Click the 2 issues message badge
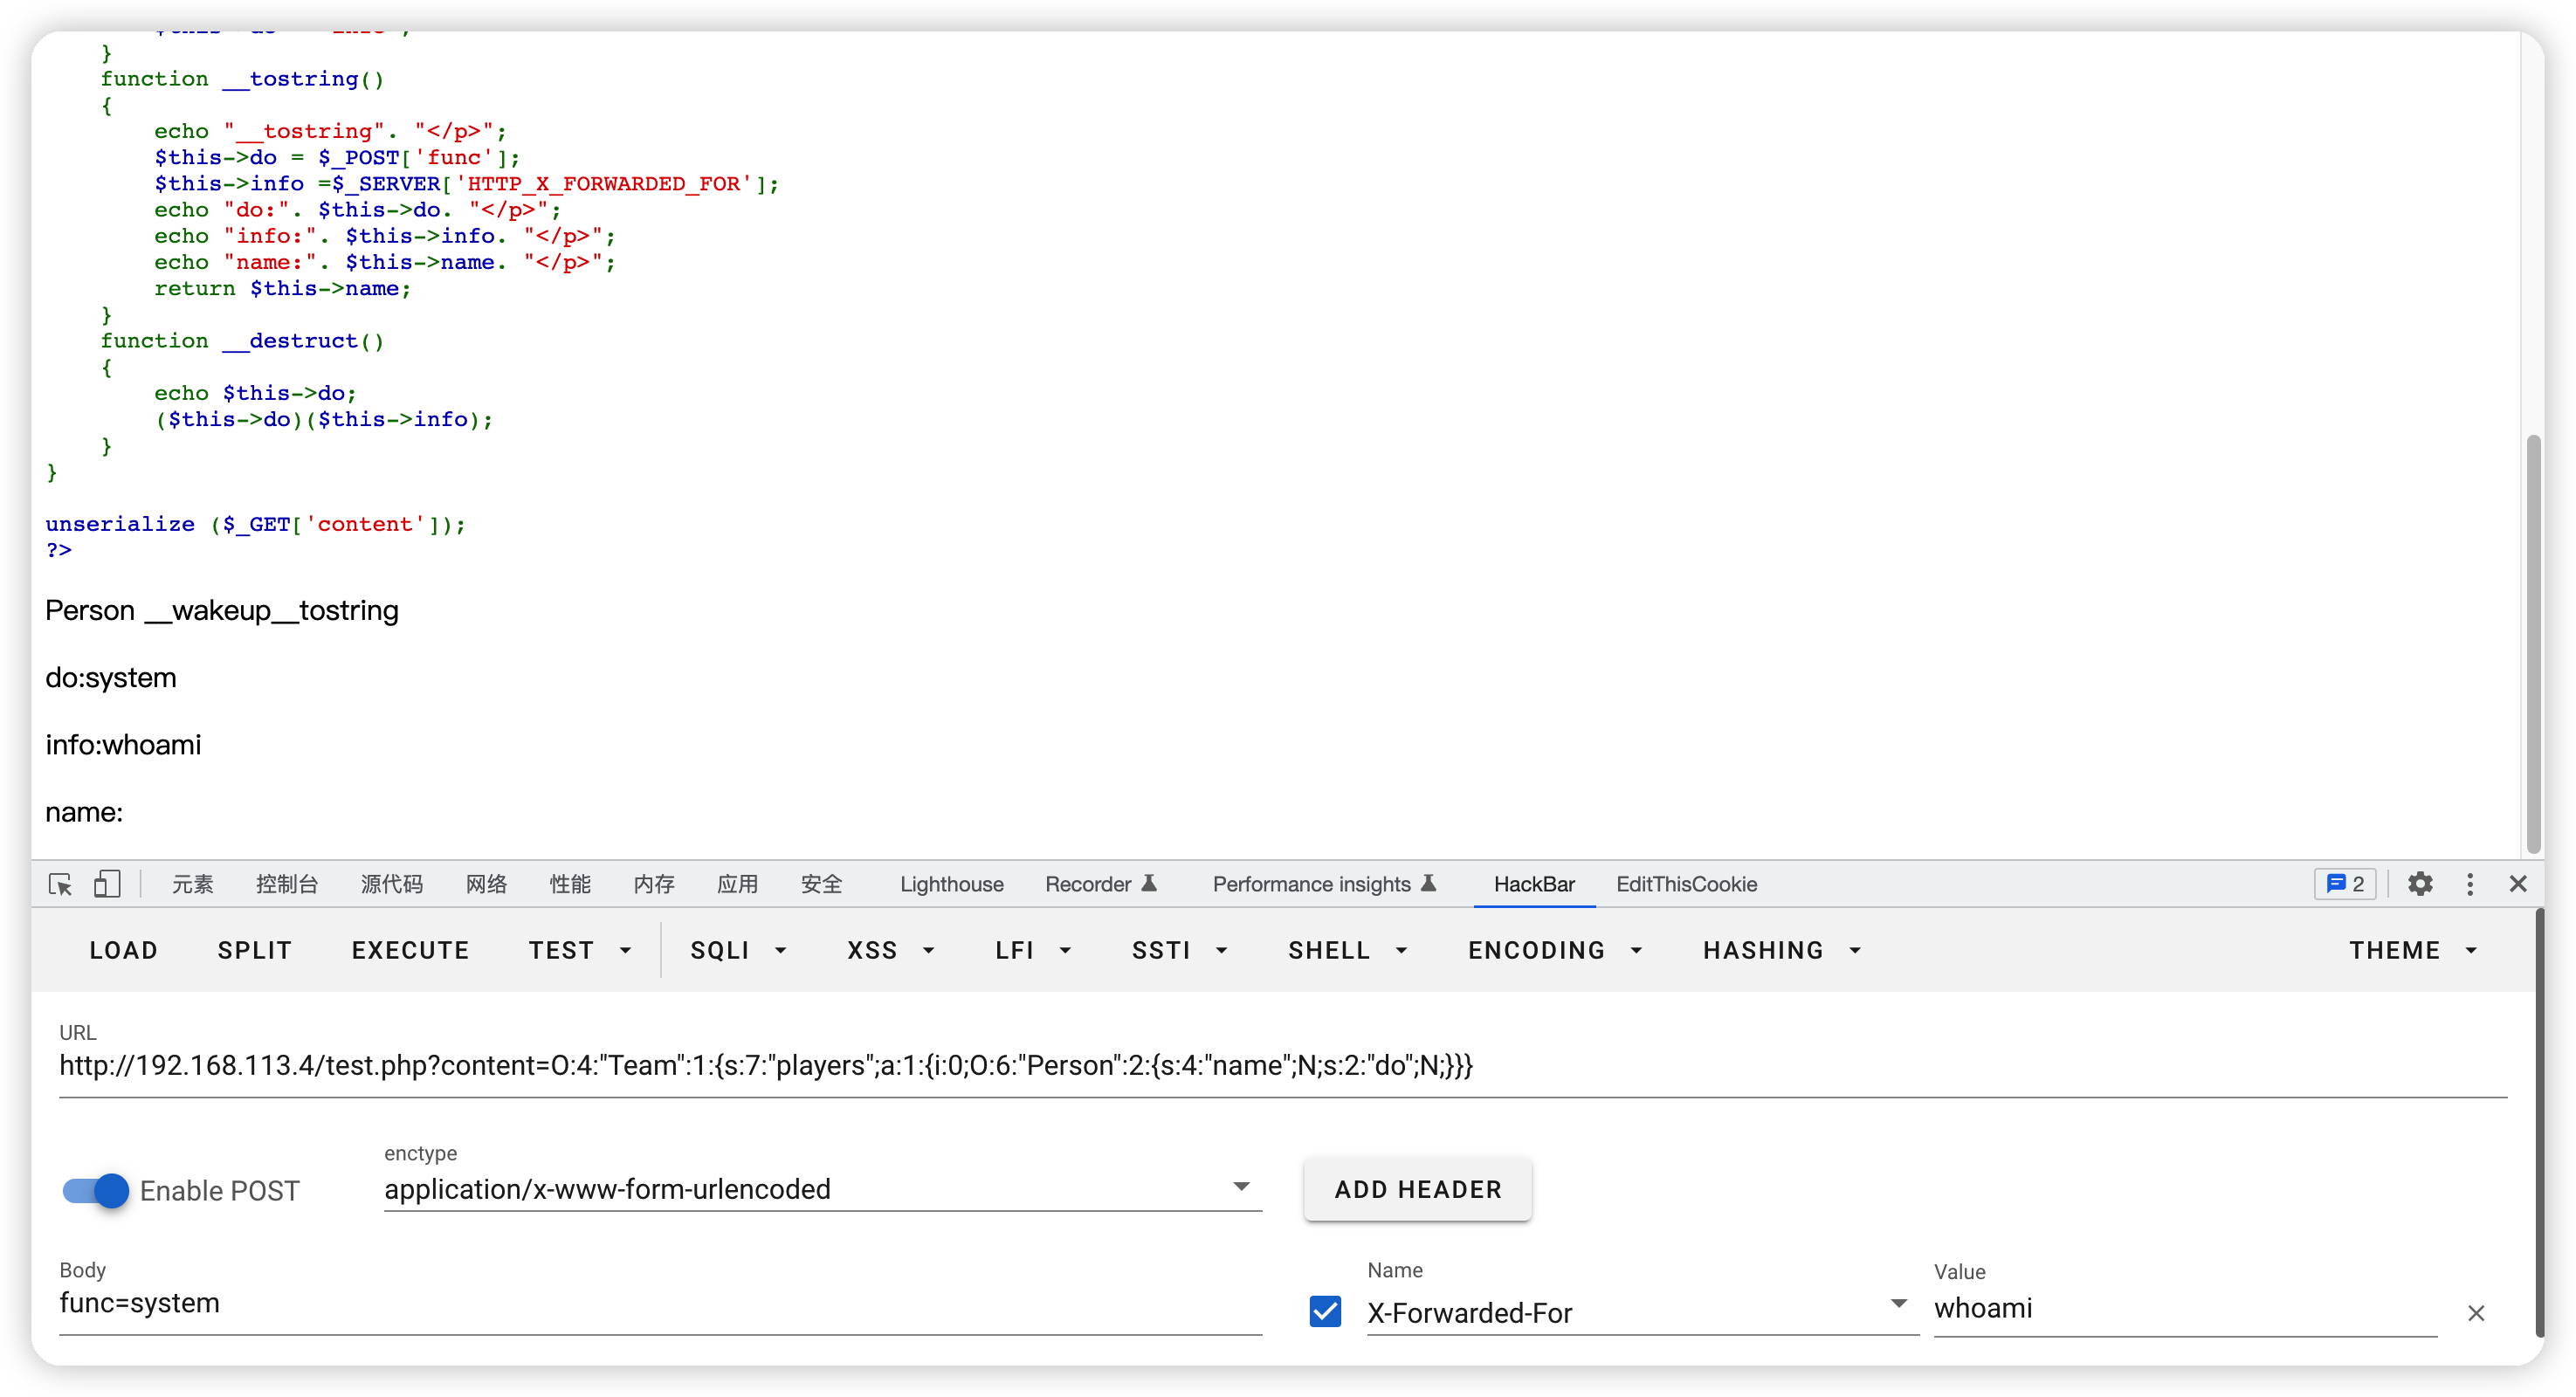The height and width of the screenshot is (1397, 2576). click(2345, 884)
